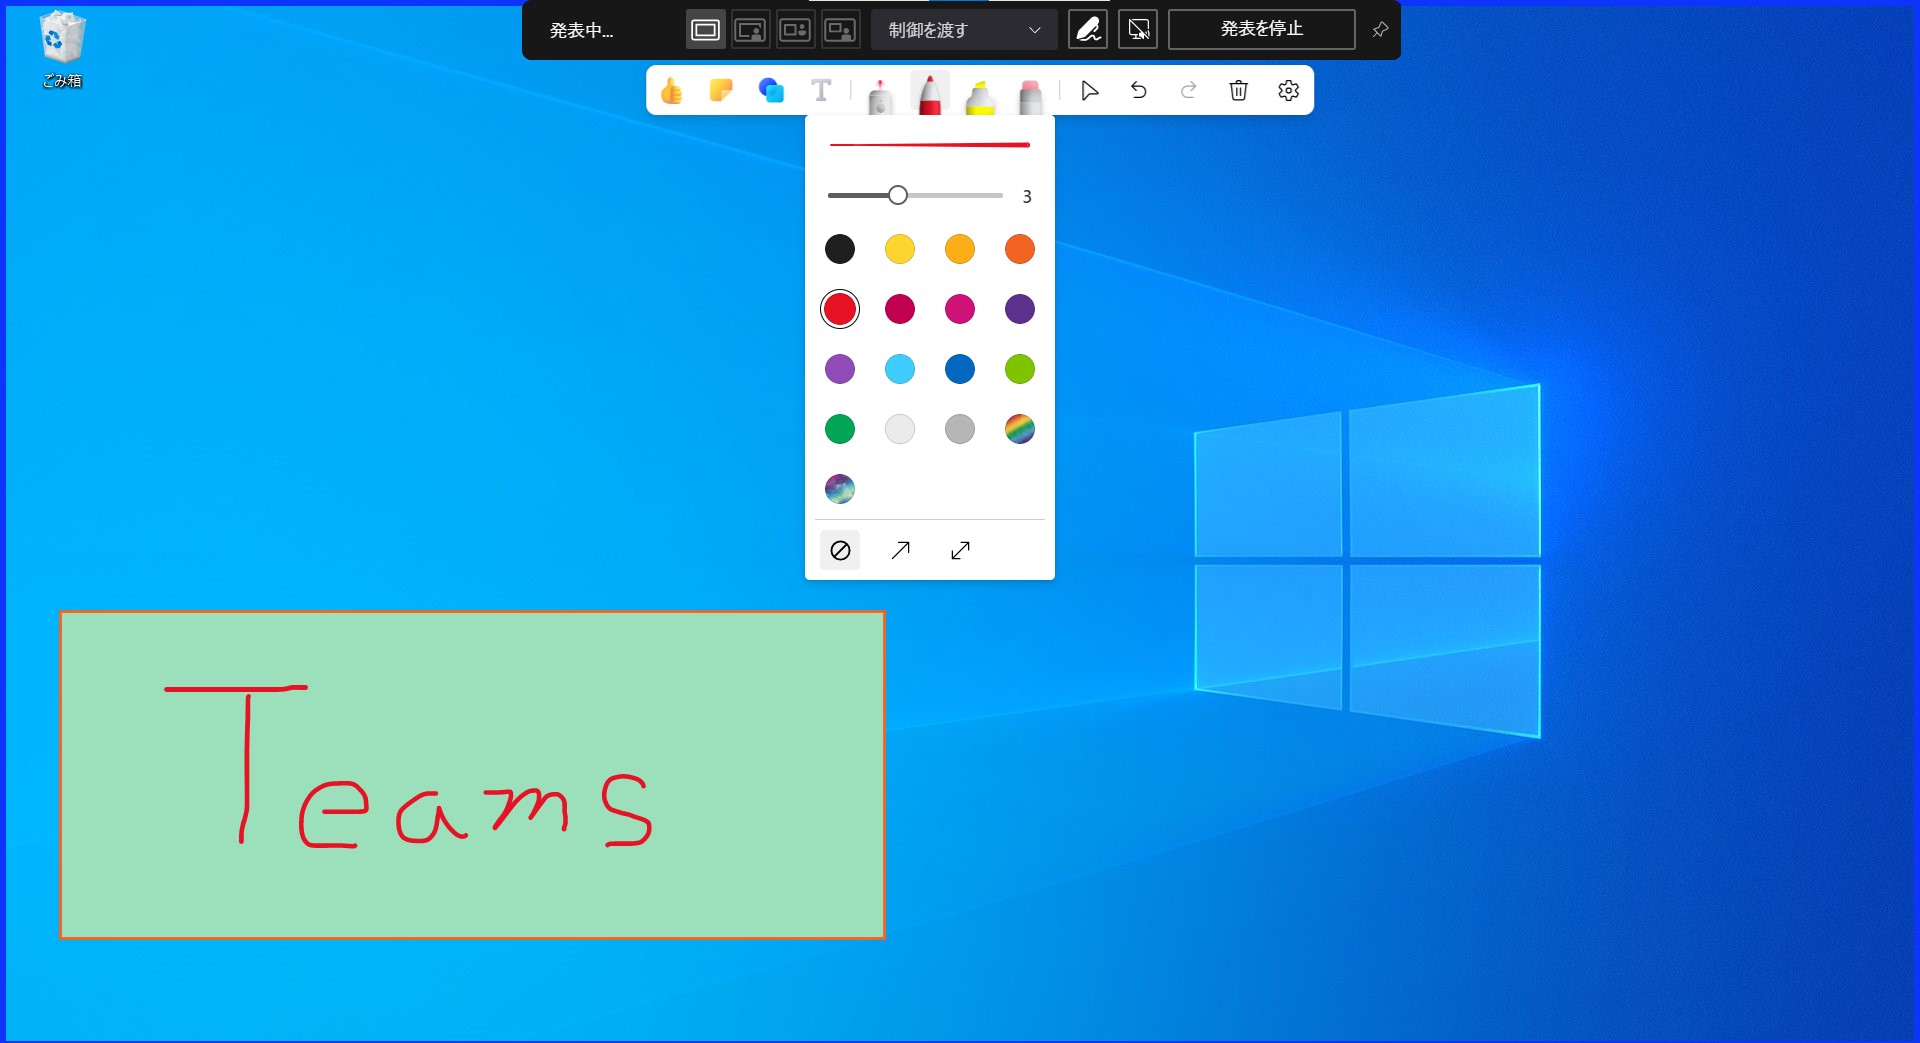This screenshot has width=1920, height=1043.
Task: Open the 制御を渡す dropdown
Action: 964,30
